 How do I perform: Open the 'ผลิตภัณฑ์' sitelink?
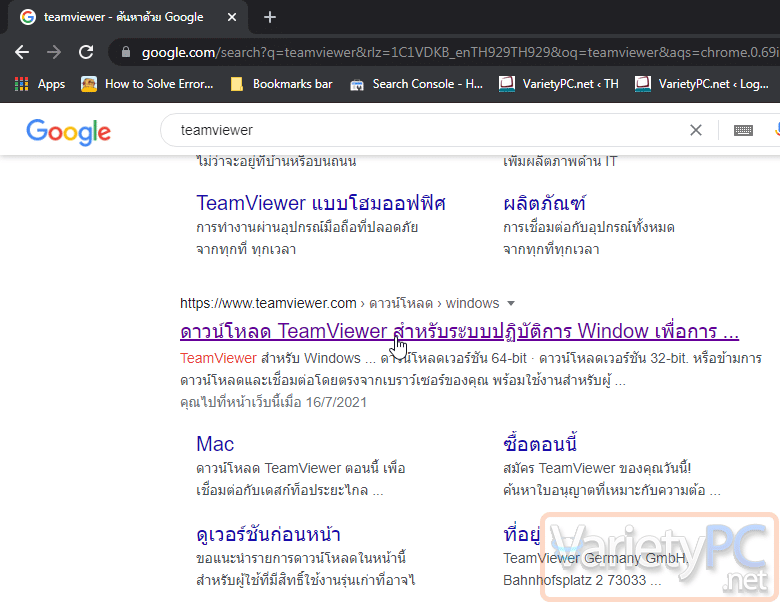click(544, 203)
